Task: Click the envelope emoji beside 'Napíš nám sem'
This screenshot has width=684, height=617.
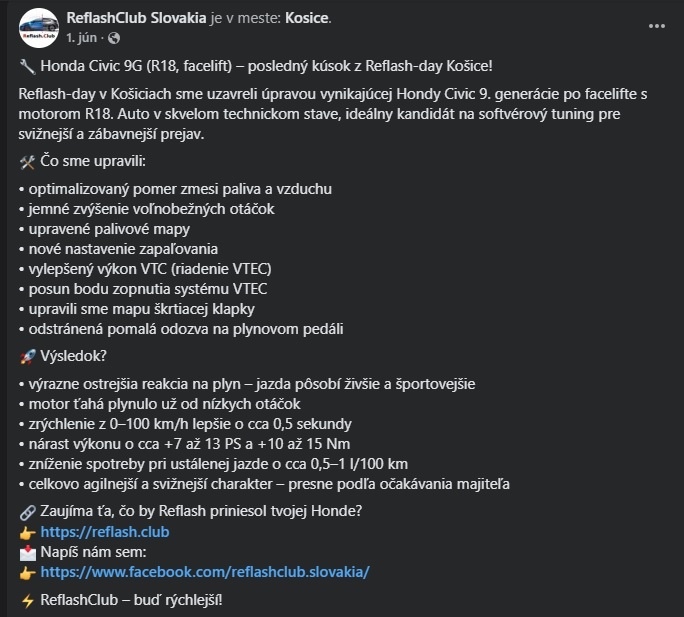Action: (27, 551)
